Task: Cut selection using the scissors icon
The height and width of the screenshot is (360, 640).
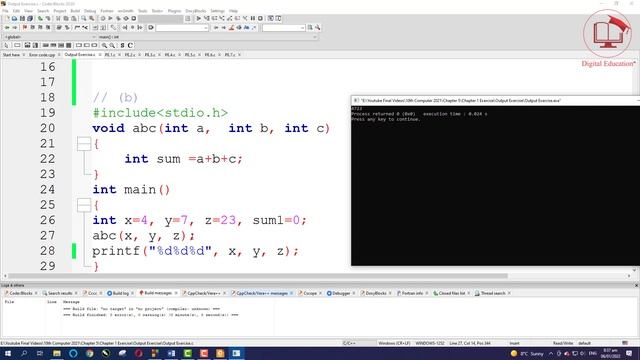Action: point(58,18)
